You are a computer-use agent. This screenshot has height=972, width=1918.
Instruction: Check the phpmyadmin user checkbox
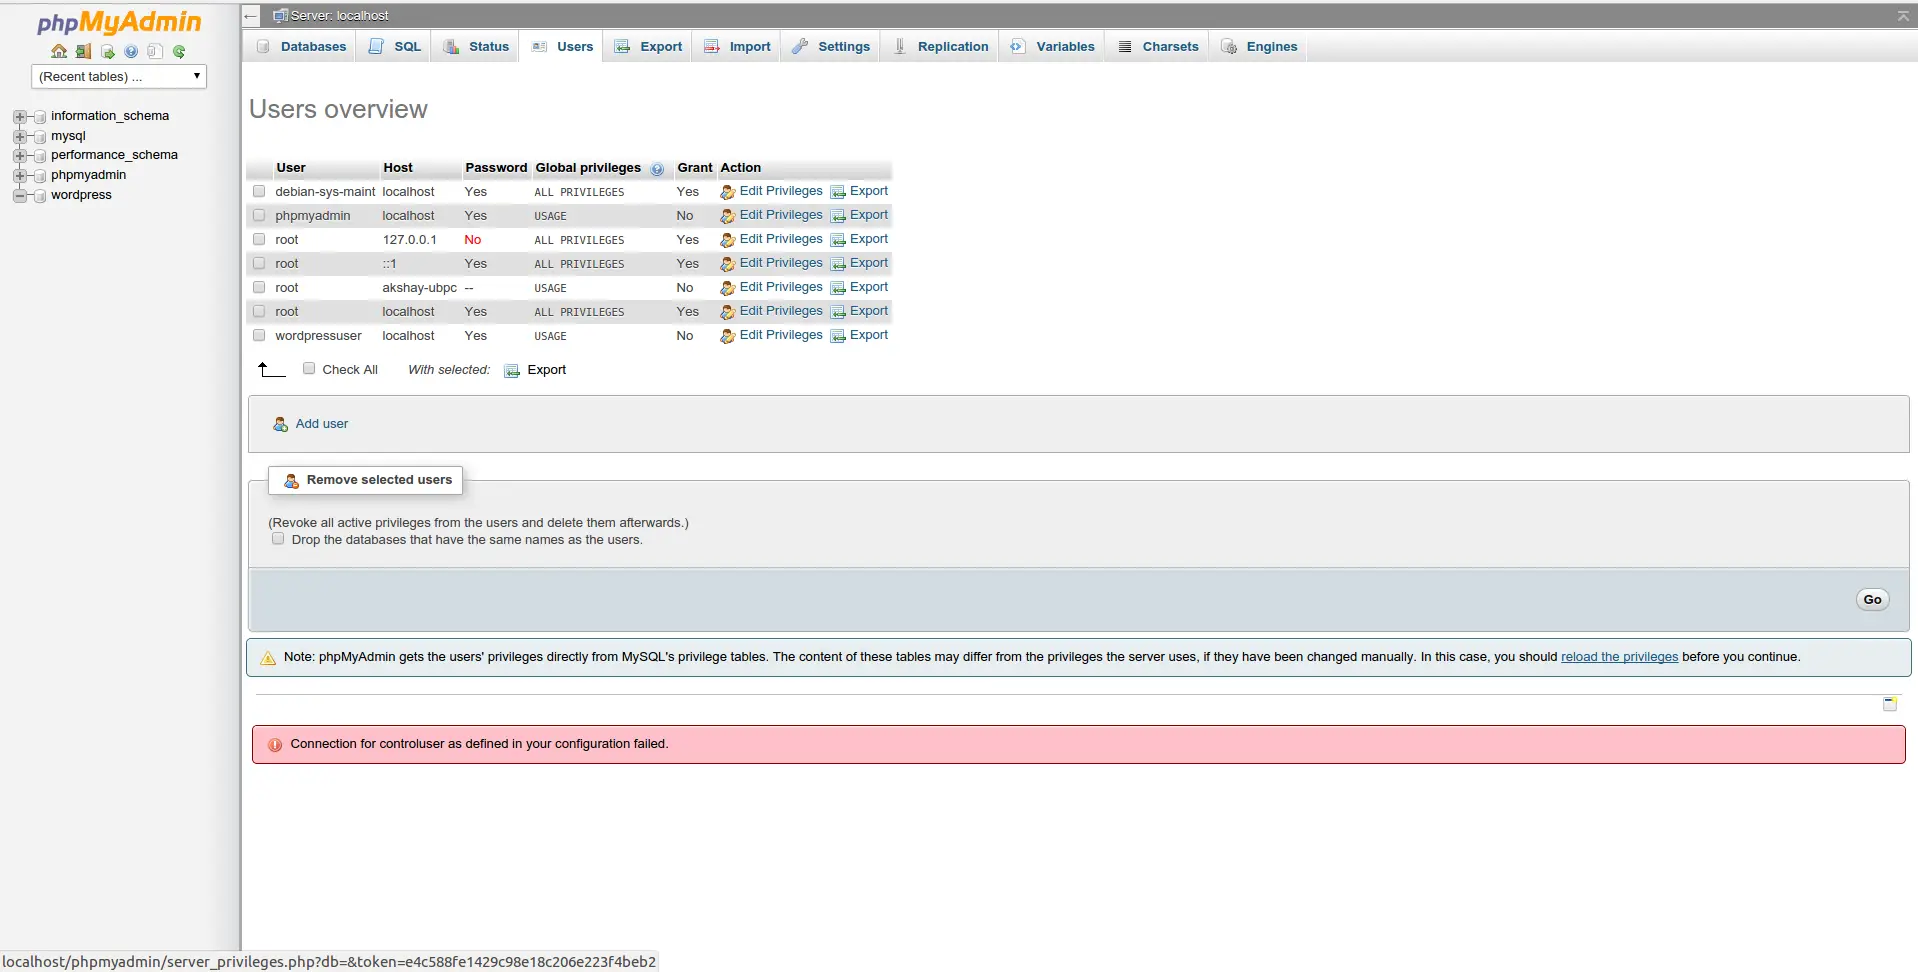tap(259, 215)
